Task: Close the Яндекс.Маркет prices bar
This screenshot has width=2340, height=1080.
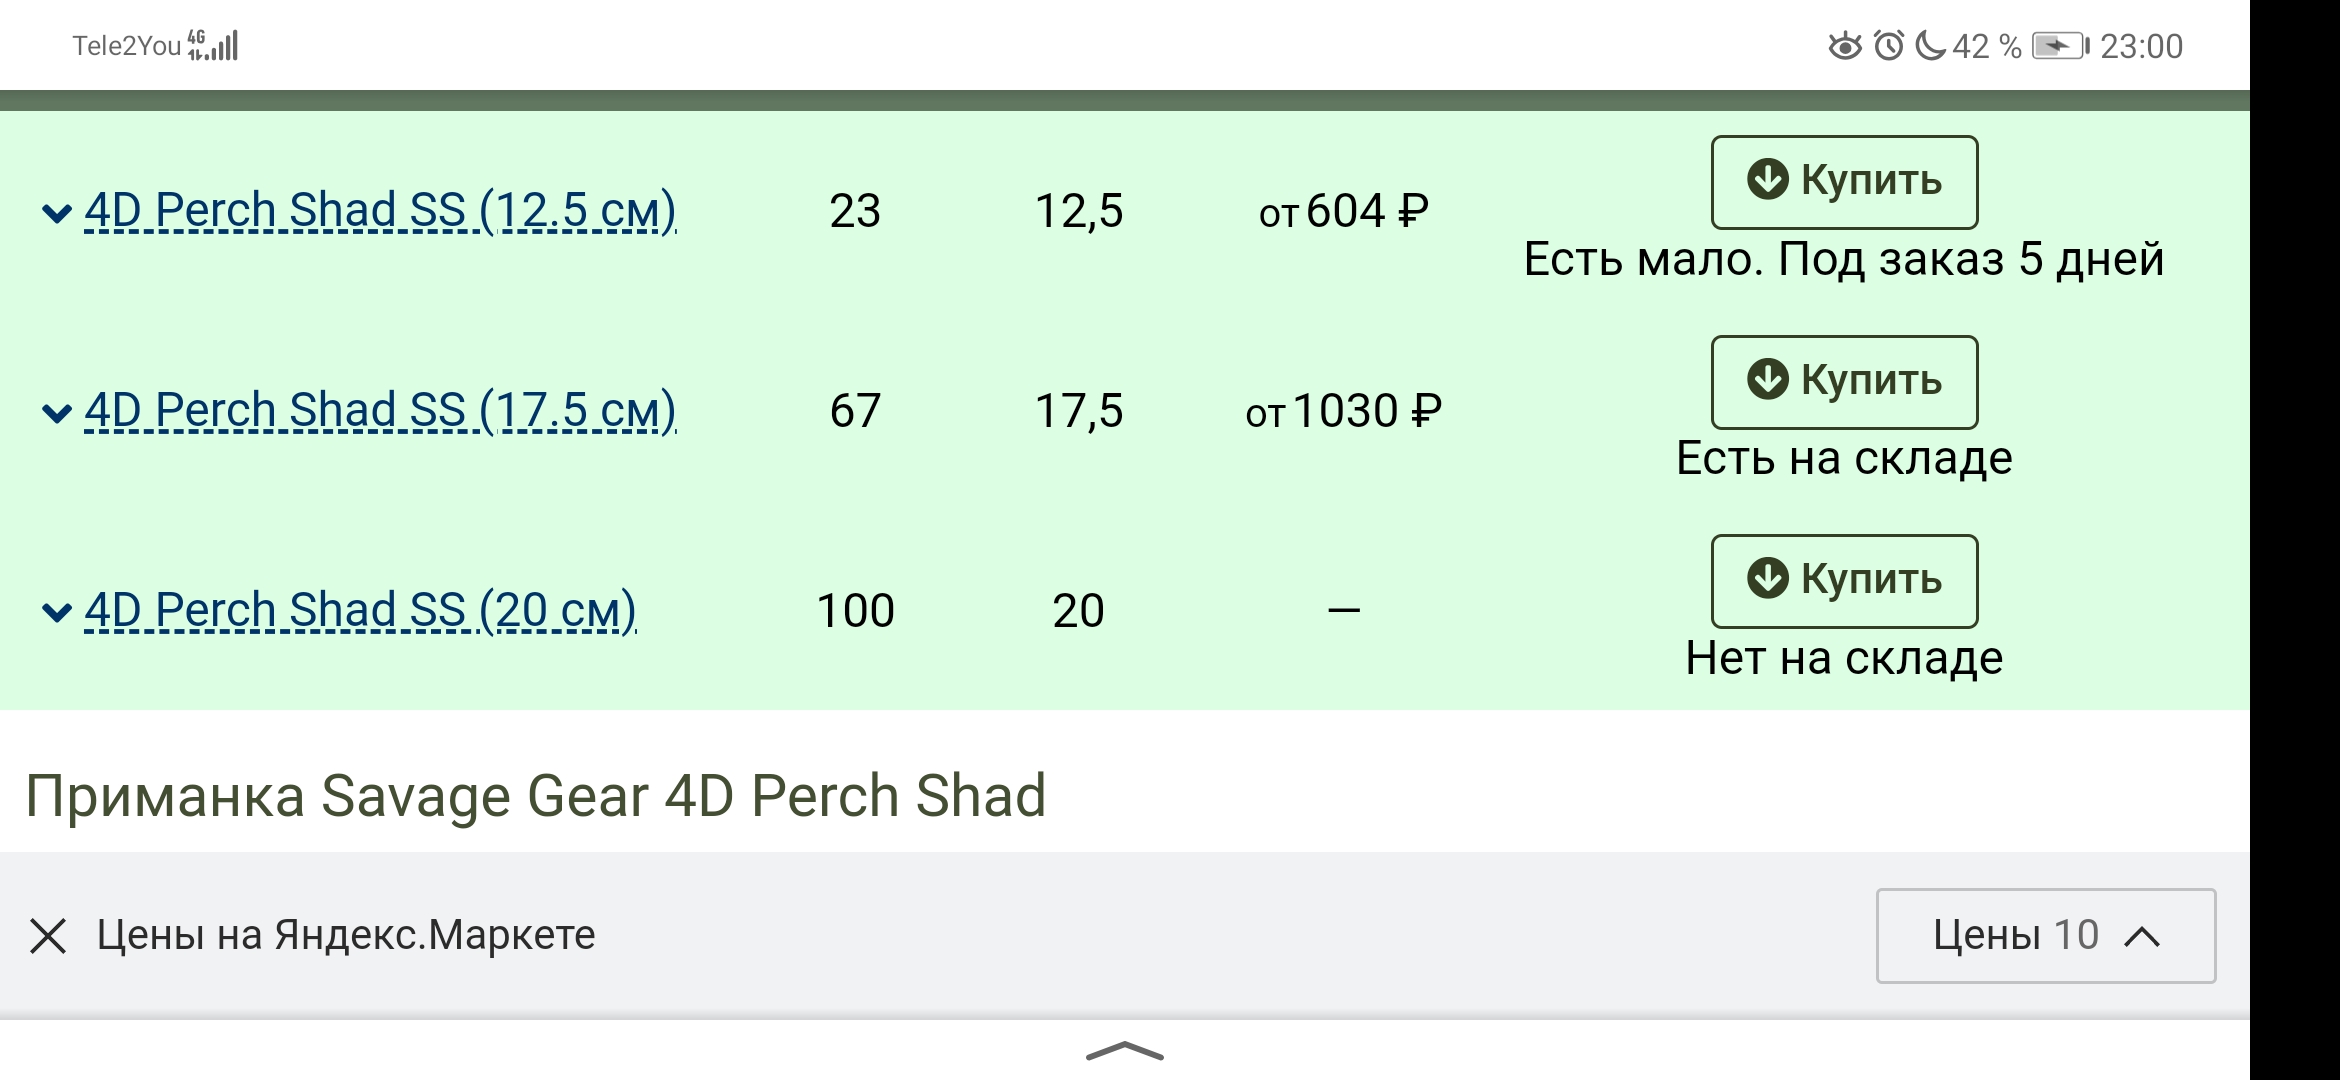Action: point(48,937)
